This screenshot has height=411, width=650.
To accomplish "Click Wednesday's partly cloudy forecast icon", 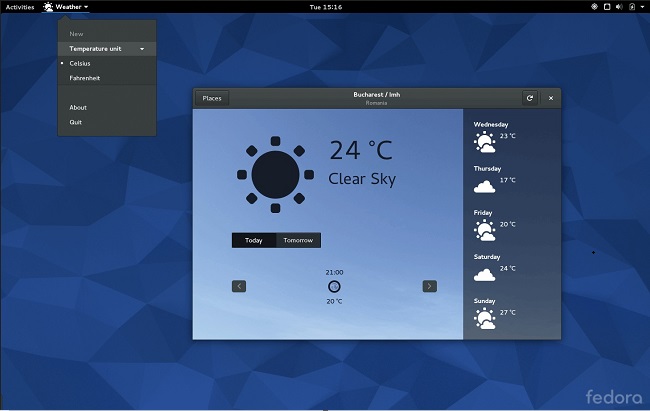I will tap(484, 141).
